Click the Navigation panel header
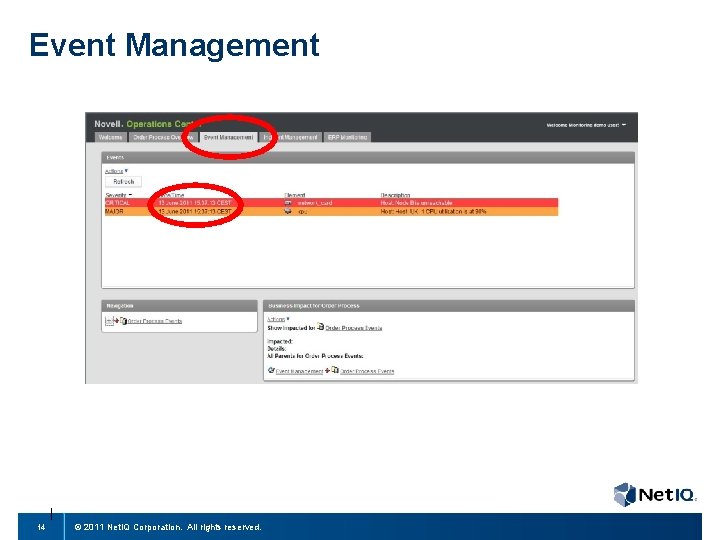Screen dimensions: 720x540 179,306
